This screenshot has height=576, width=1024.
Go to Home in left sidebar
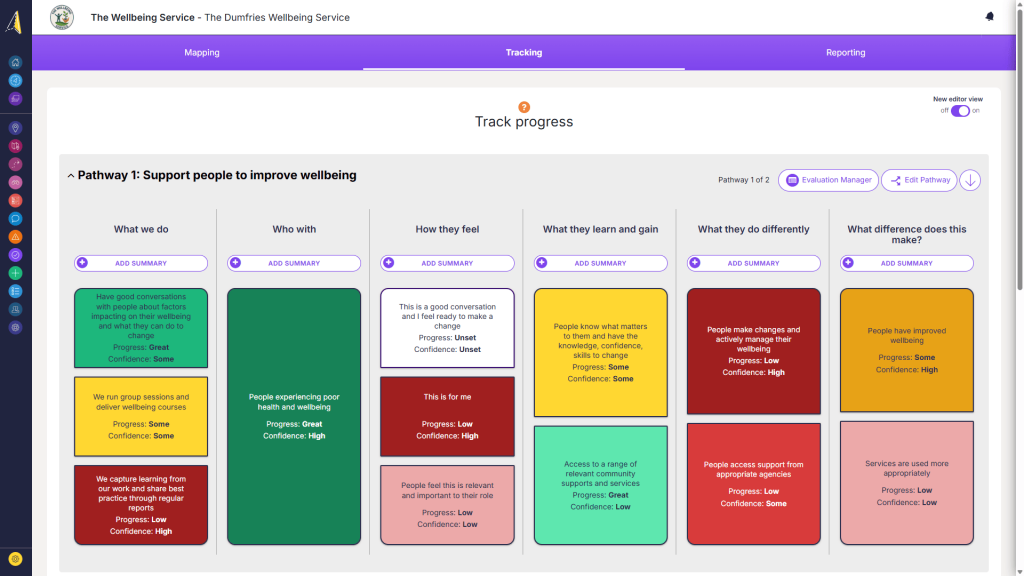15,62
